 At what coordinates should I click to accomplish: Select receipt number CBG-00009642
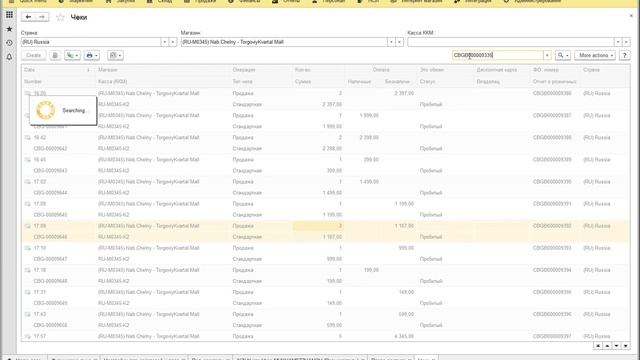(50, 149)
